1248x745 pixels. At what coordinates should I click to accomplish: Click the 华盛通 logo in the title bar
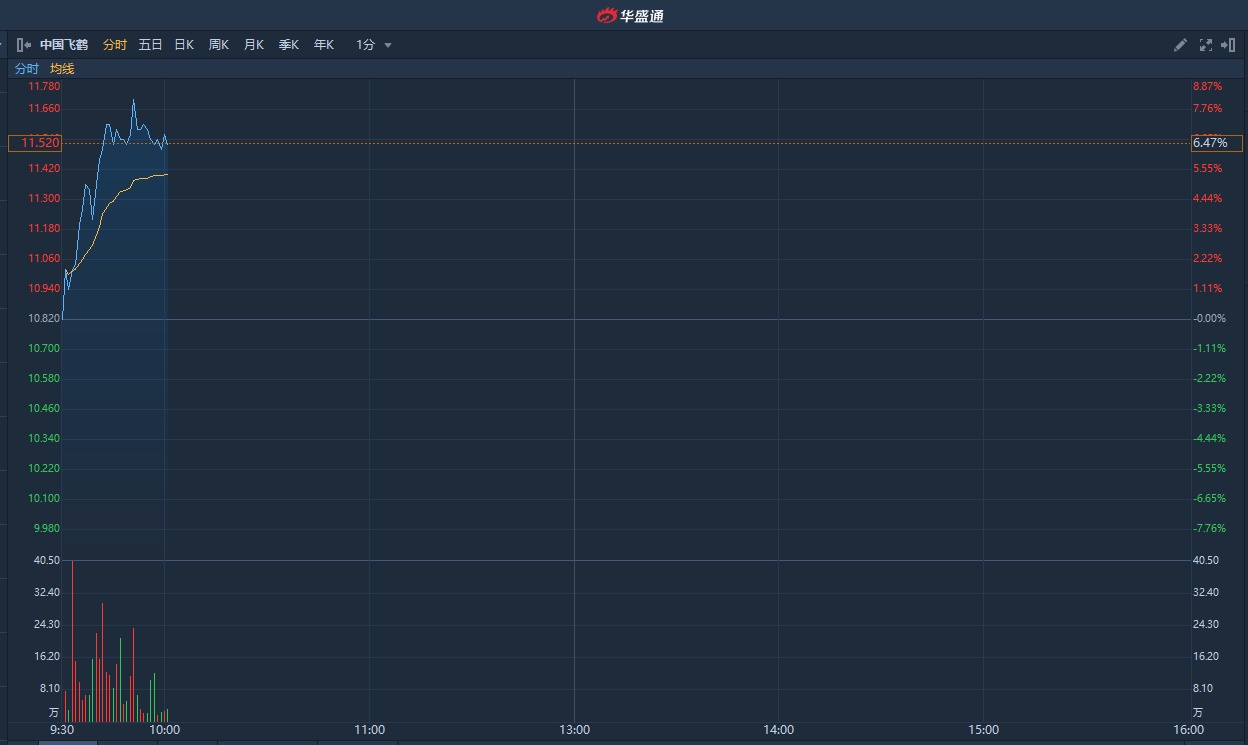[x=630, y=15]
